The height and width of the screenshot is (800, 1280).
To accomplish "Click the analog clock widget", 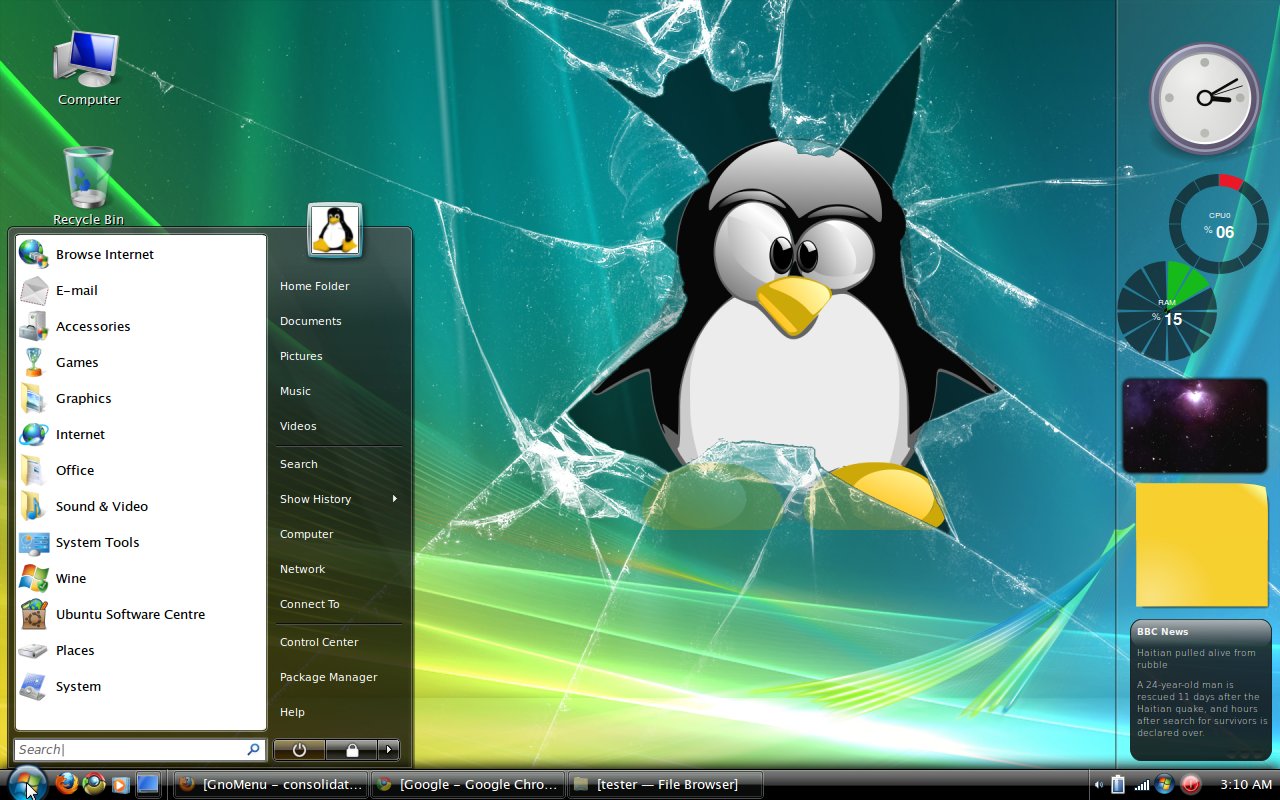I will (x=1205, y=98).
